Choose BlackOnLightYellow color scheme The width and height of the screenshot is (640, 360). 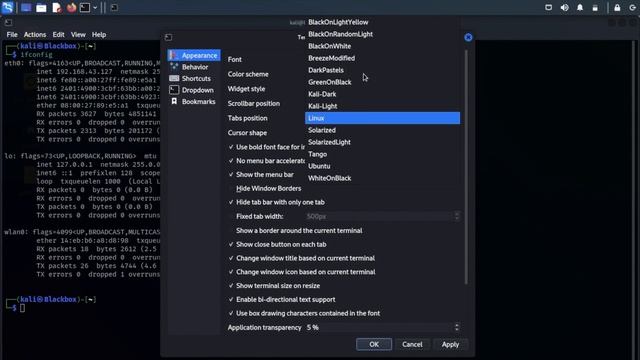[x=382, y=22]
